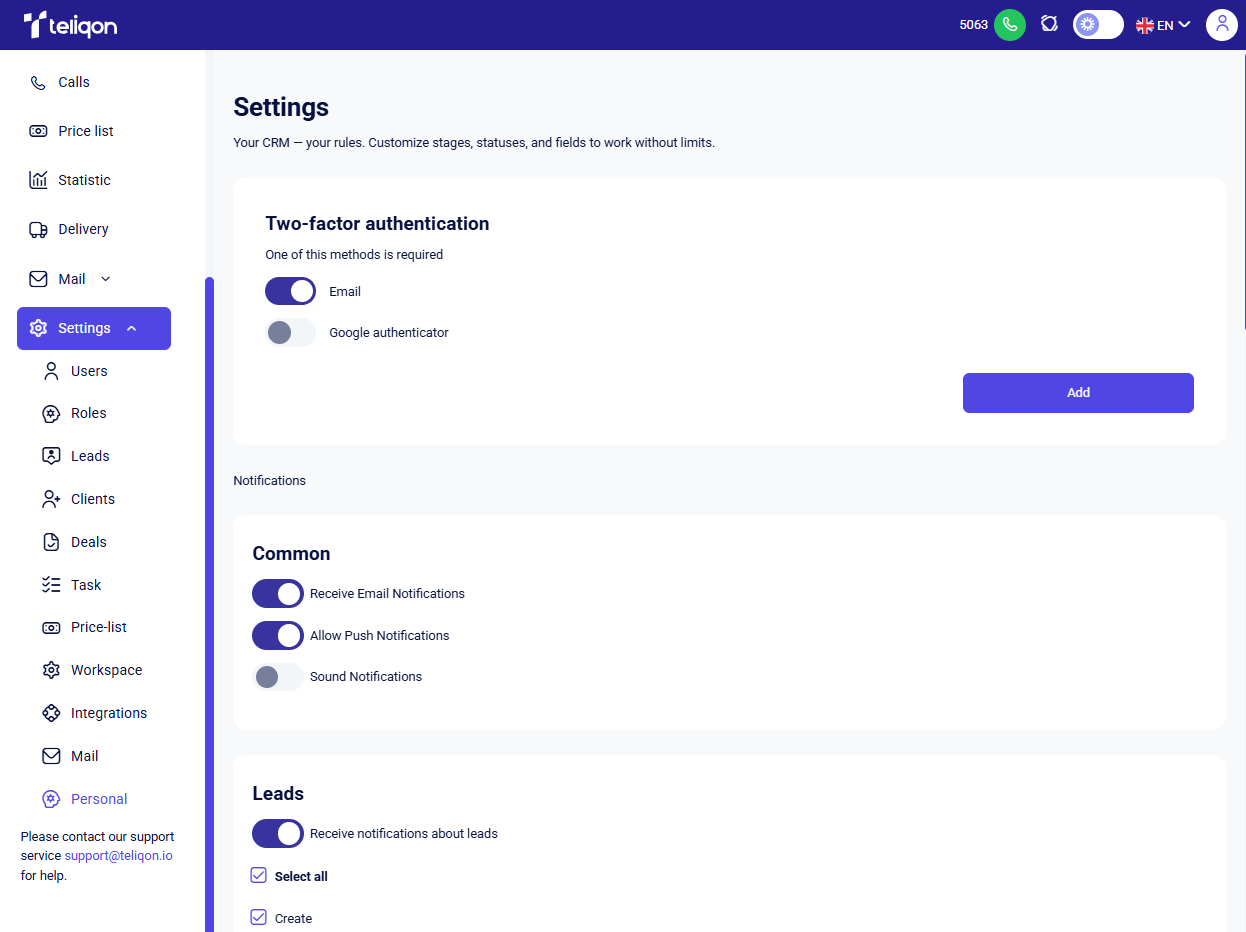Click the green phone call icon
Viewport: 1246px width, 932px height.
coord(1009,25)
